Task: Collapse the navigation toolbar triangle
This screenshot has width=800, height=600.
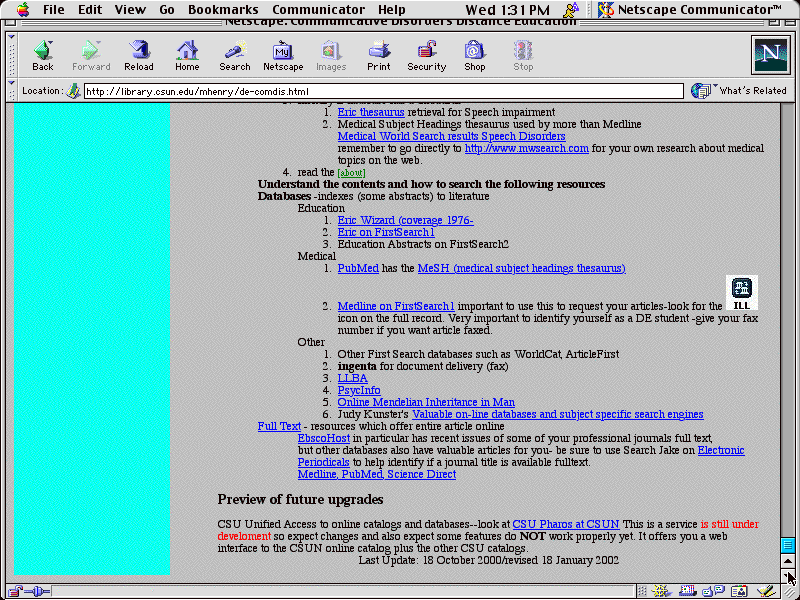Action: tap(11, 38)
